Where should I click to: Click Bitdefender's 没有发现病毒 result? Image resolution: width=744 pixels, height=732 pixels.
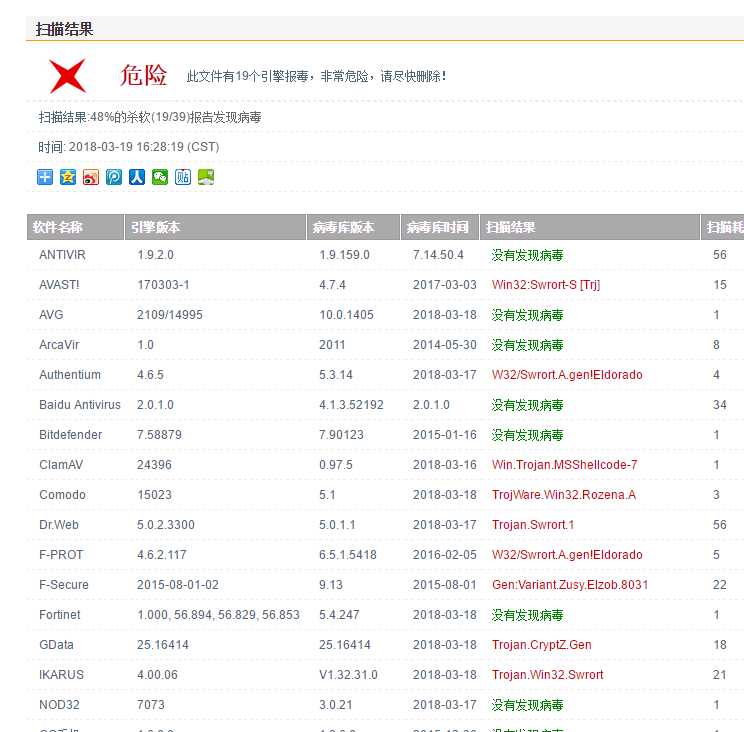pos(528,435)
